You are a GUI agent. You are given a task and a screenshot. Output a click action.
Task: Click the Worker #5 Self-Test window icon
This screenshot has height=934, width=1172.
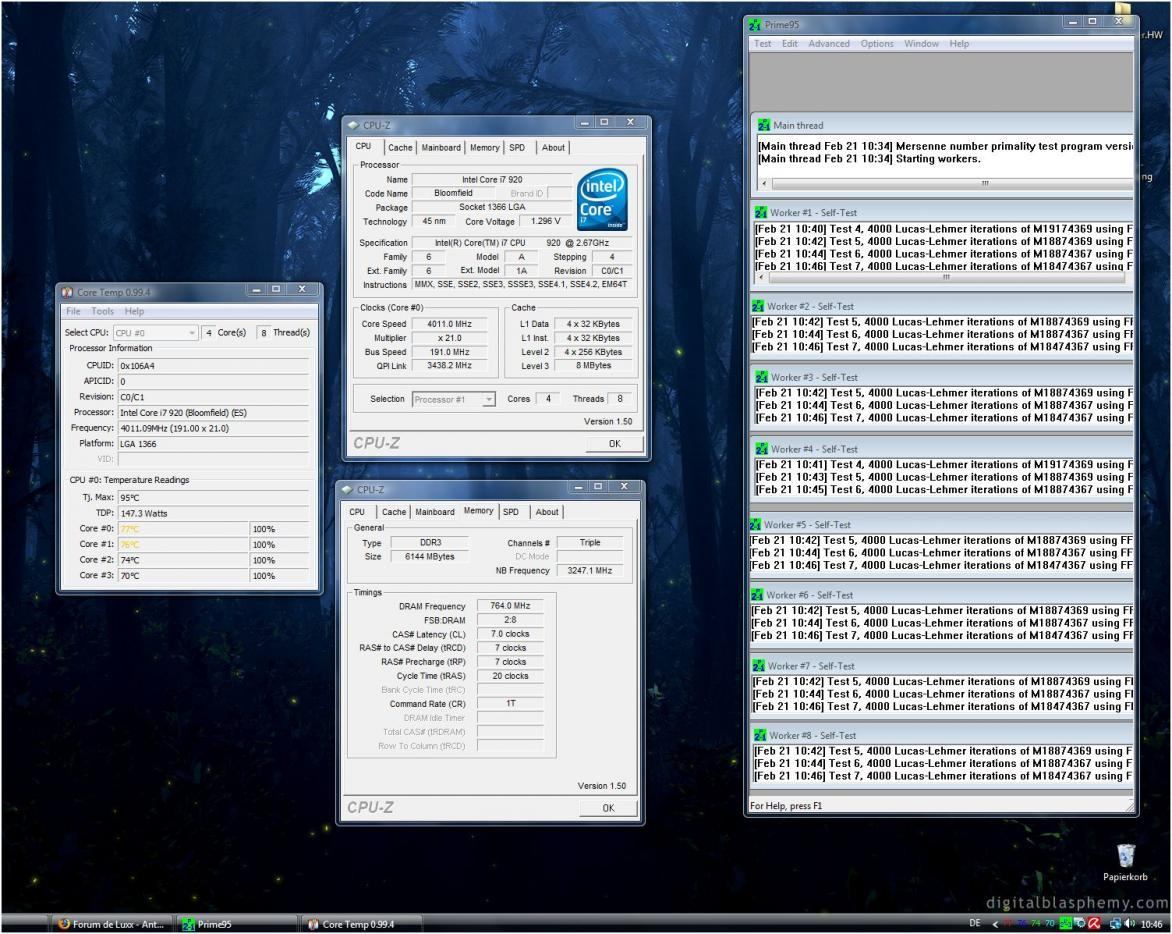756,525
